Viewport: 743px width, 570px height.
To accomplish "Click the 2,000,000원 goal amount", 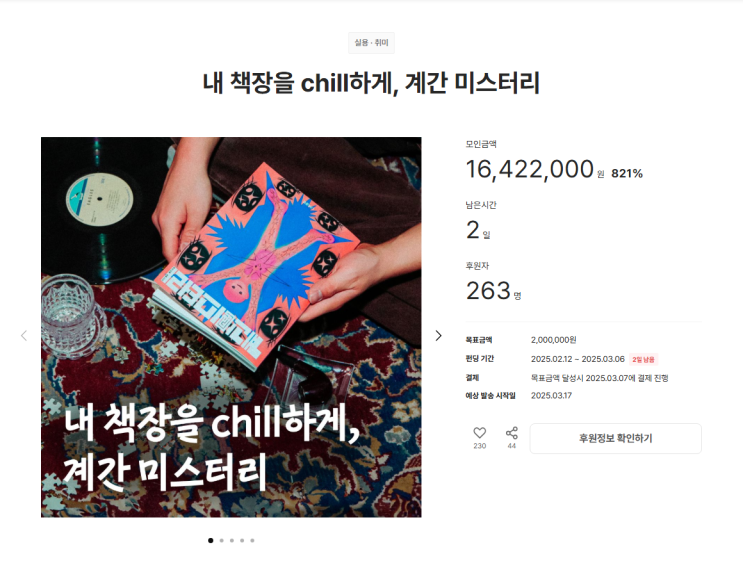I will [x=553, y=340].
